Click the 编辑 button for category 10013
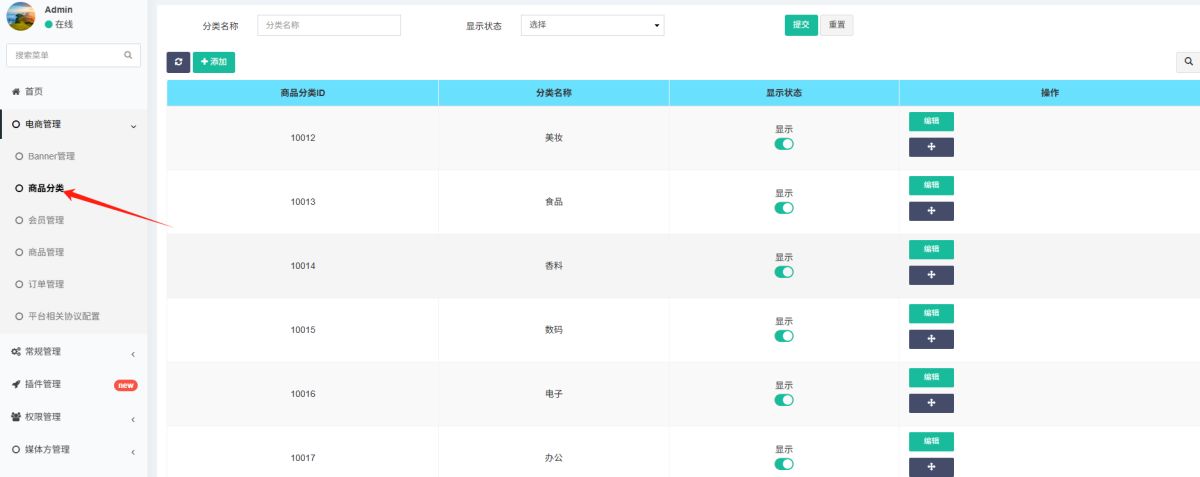Screen dimensions: 1200x477 [931, 185]
